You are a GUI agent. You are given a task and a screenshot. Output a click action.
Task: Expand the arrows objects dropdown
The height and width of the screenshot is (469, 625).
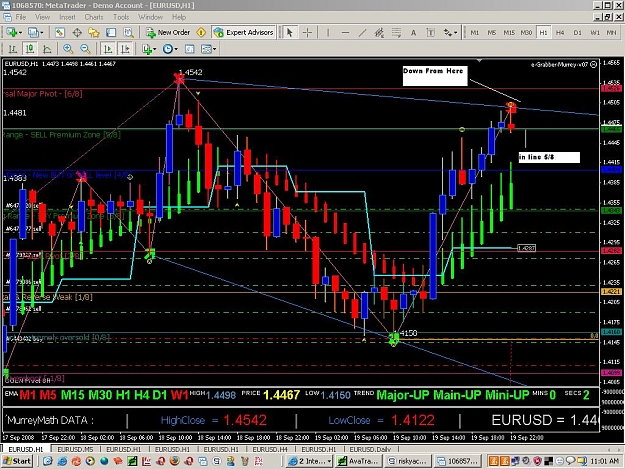[455, 32]
